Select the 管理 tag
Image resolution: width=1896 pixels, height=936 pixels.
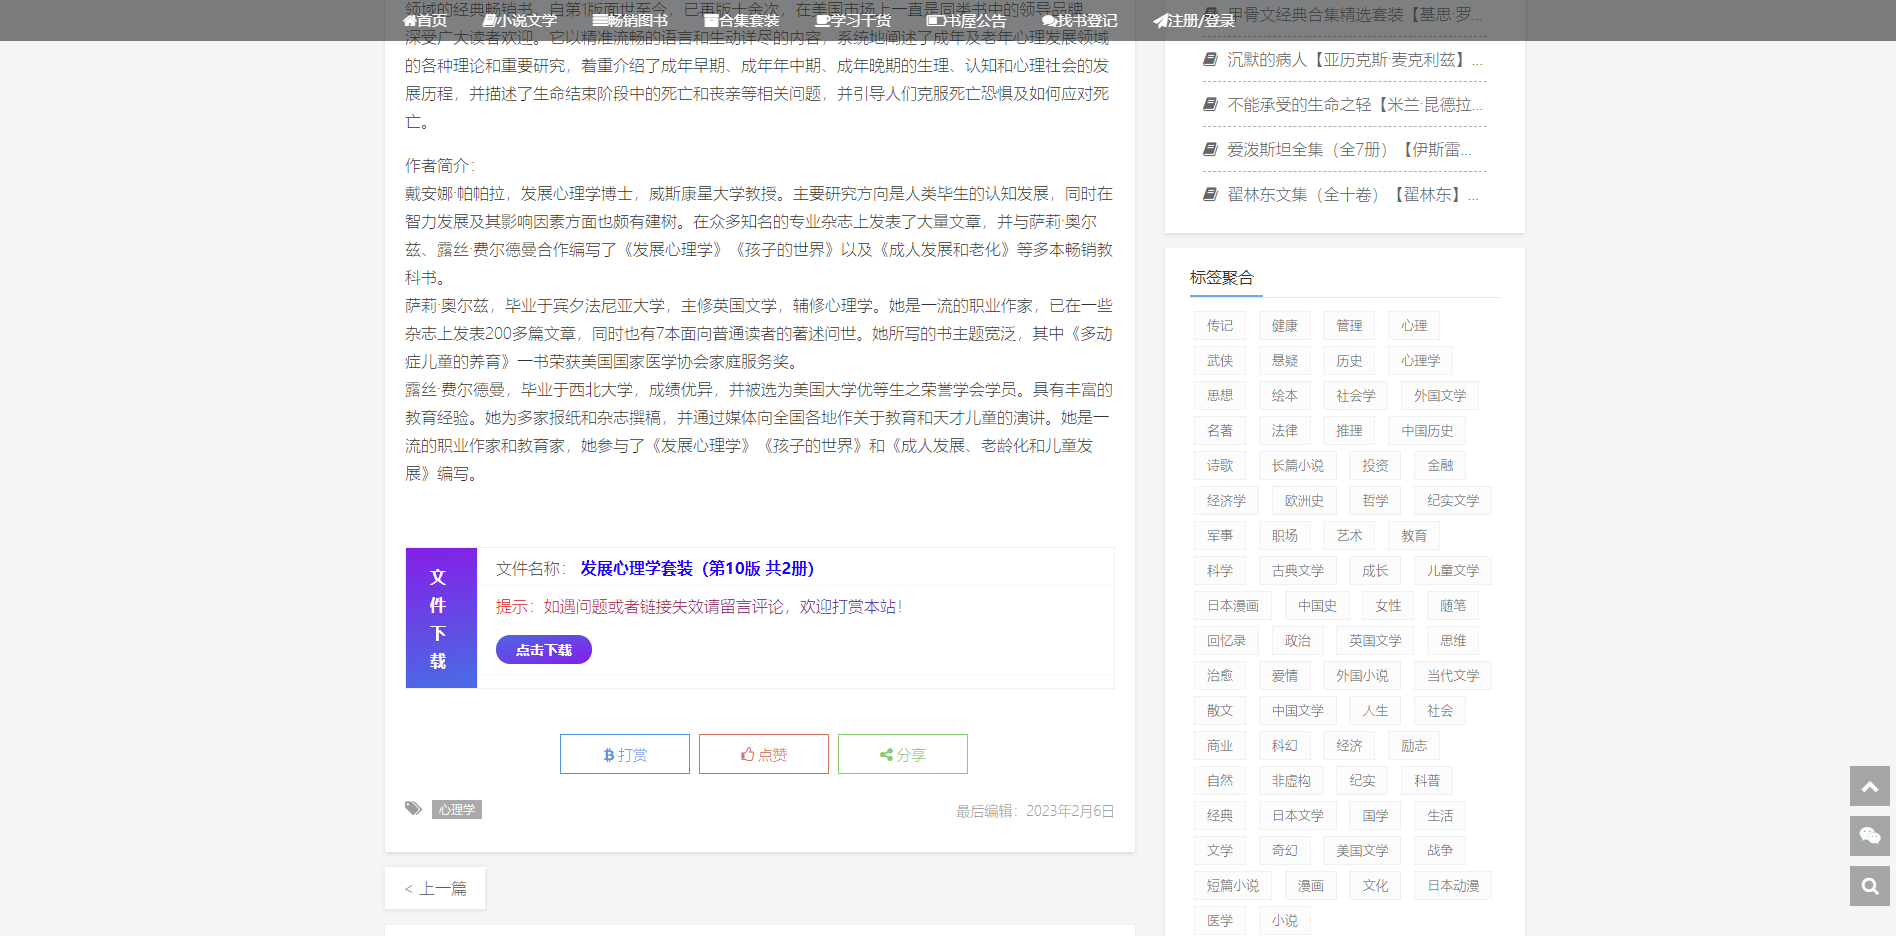pyautogui.click(x=1350, y=326)
